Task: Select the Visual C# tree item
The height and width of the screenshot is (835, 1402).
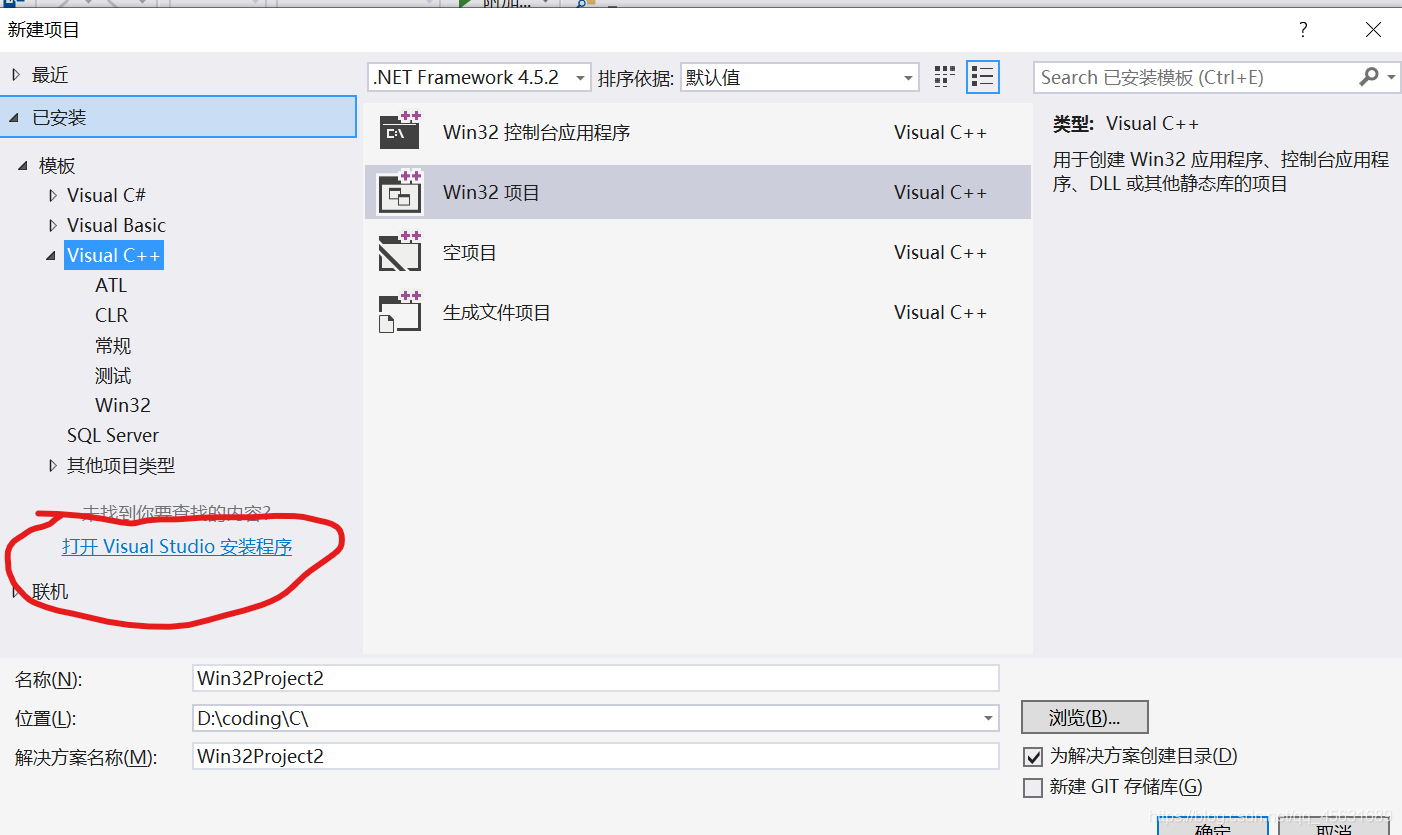Action: [x=106, y=196]
